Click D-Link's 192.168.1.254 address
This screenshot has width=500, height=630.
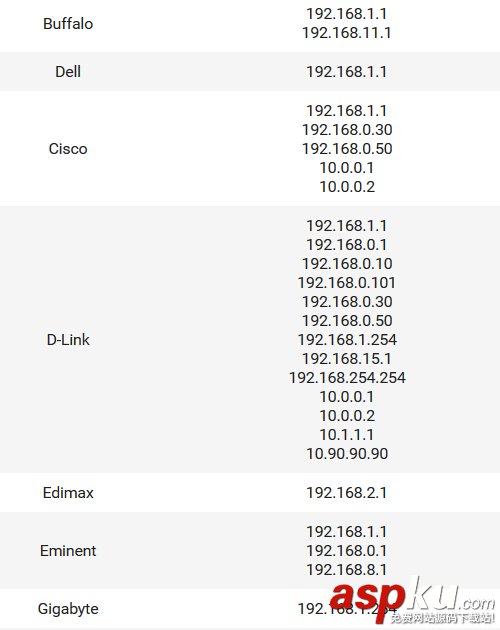[x=347, y=340]
